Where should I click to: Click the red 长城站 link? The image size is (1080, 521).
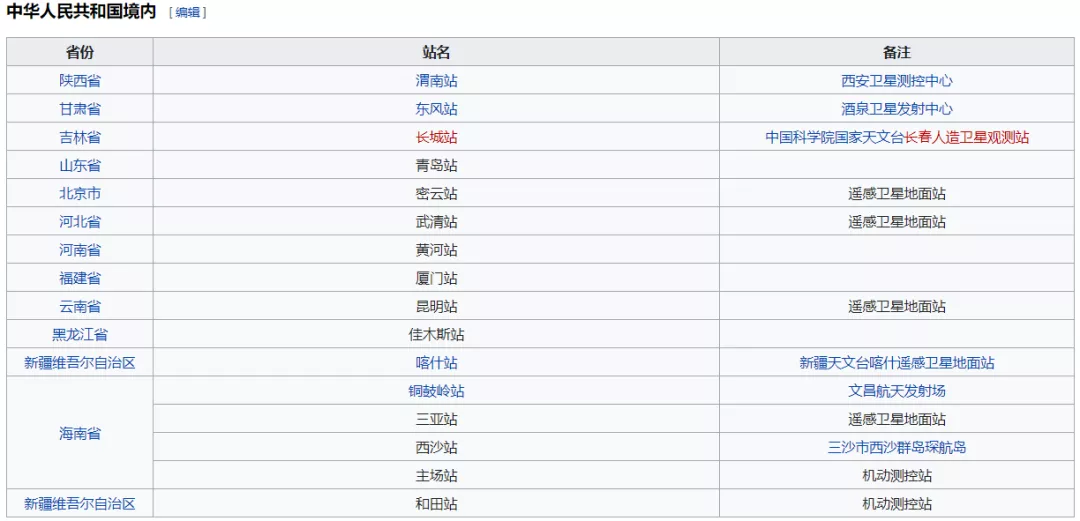(436, 137)
